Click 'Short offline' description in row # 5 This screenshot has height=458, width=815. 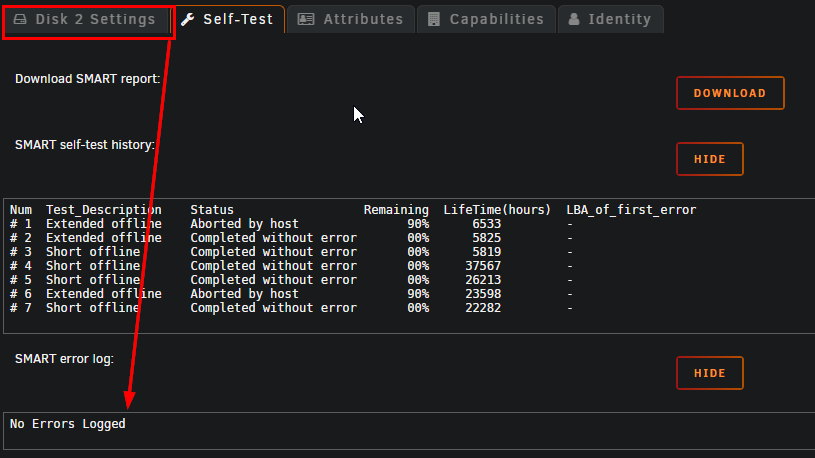[x=93, y=280]
